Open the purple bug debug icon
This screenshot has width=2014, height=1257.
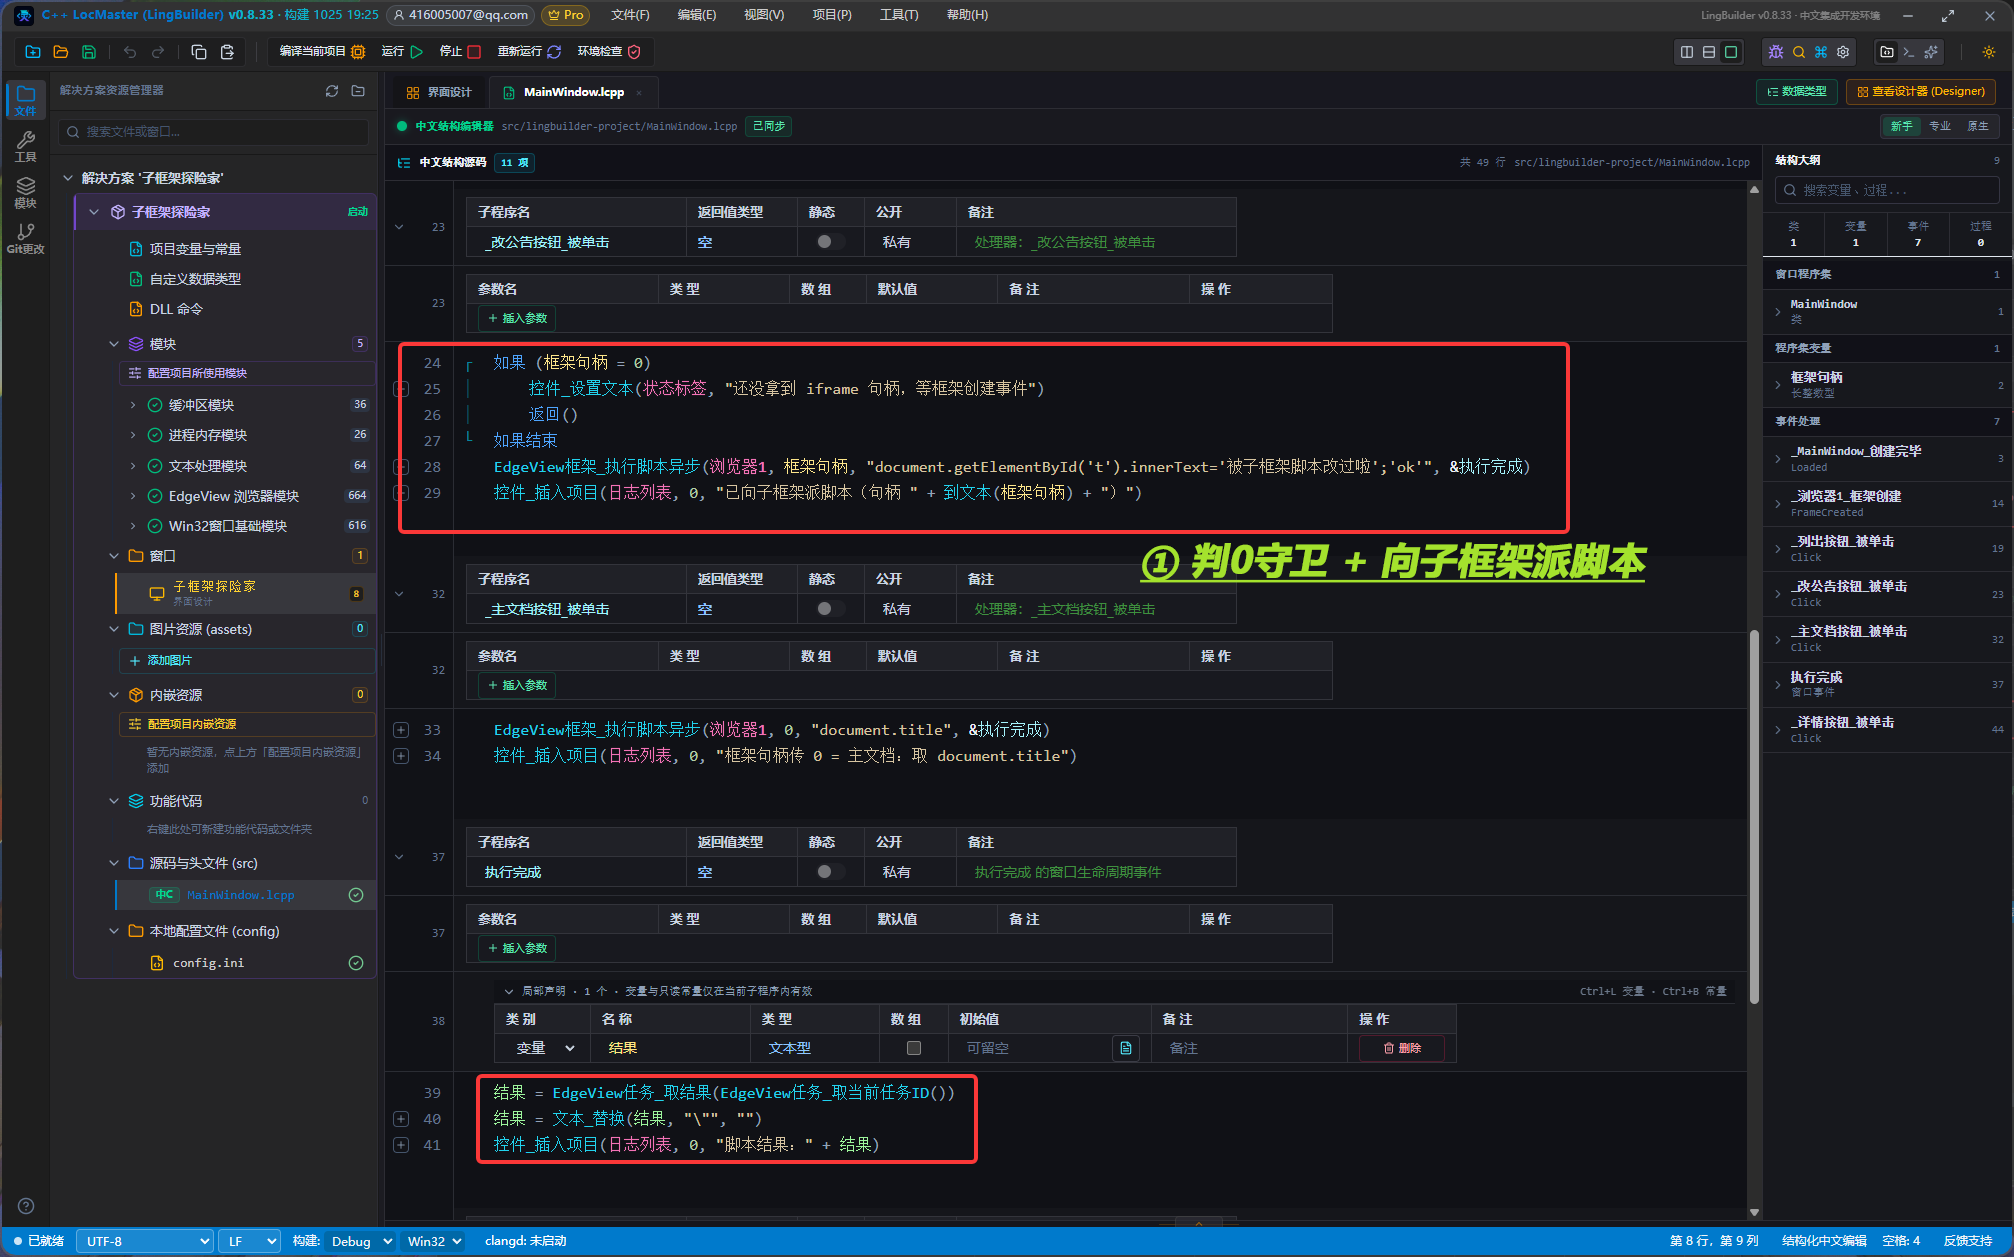(x=1776, y=52)
